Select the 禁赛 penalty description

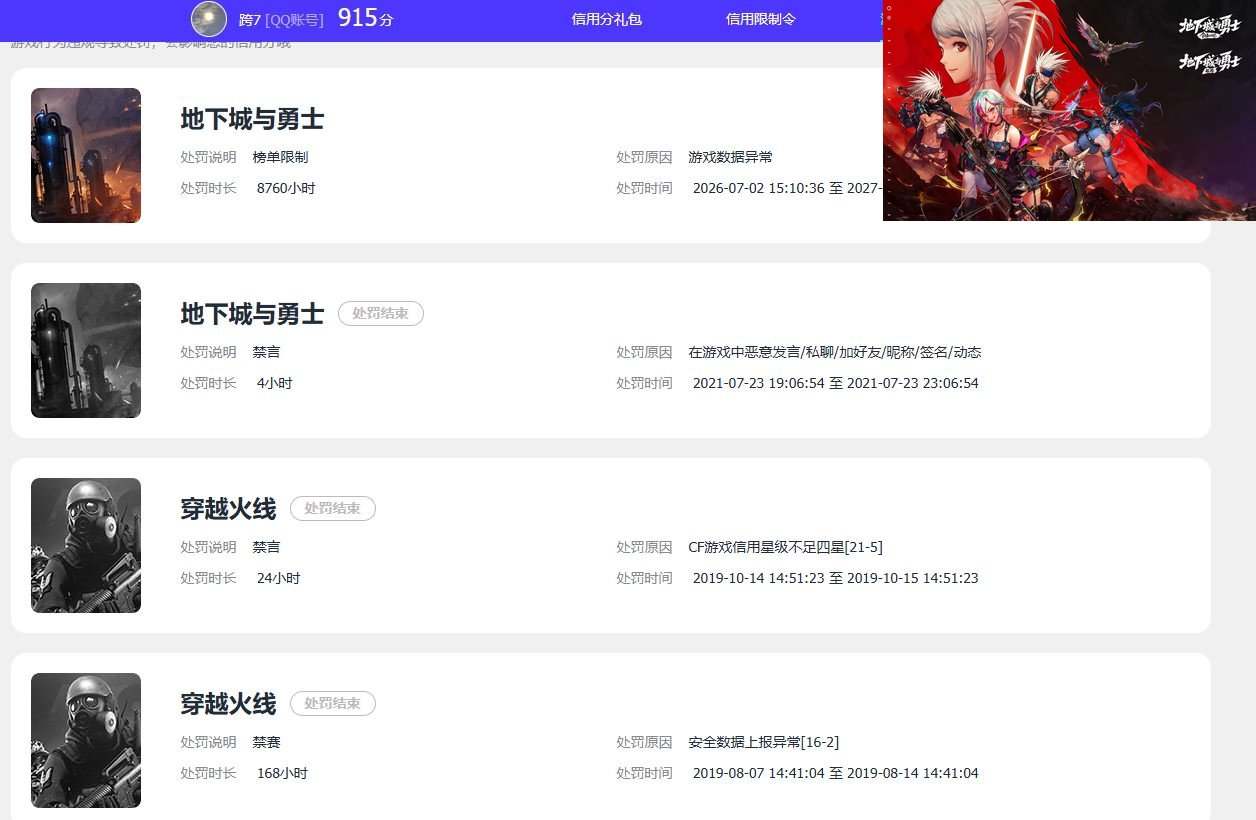[266, 742]
